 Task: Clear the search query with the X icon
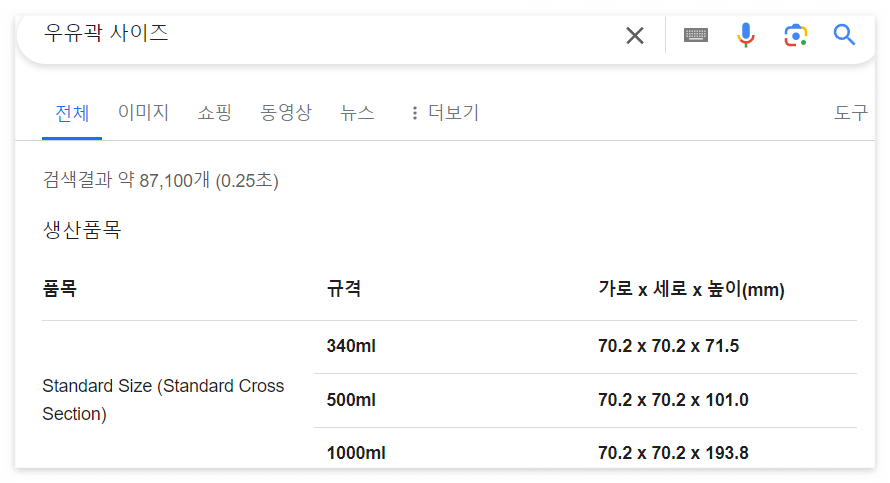pos(635,35)
